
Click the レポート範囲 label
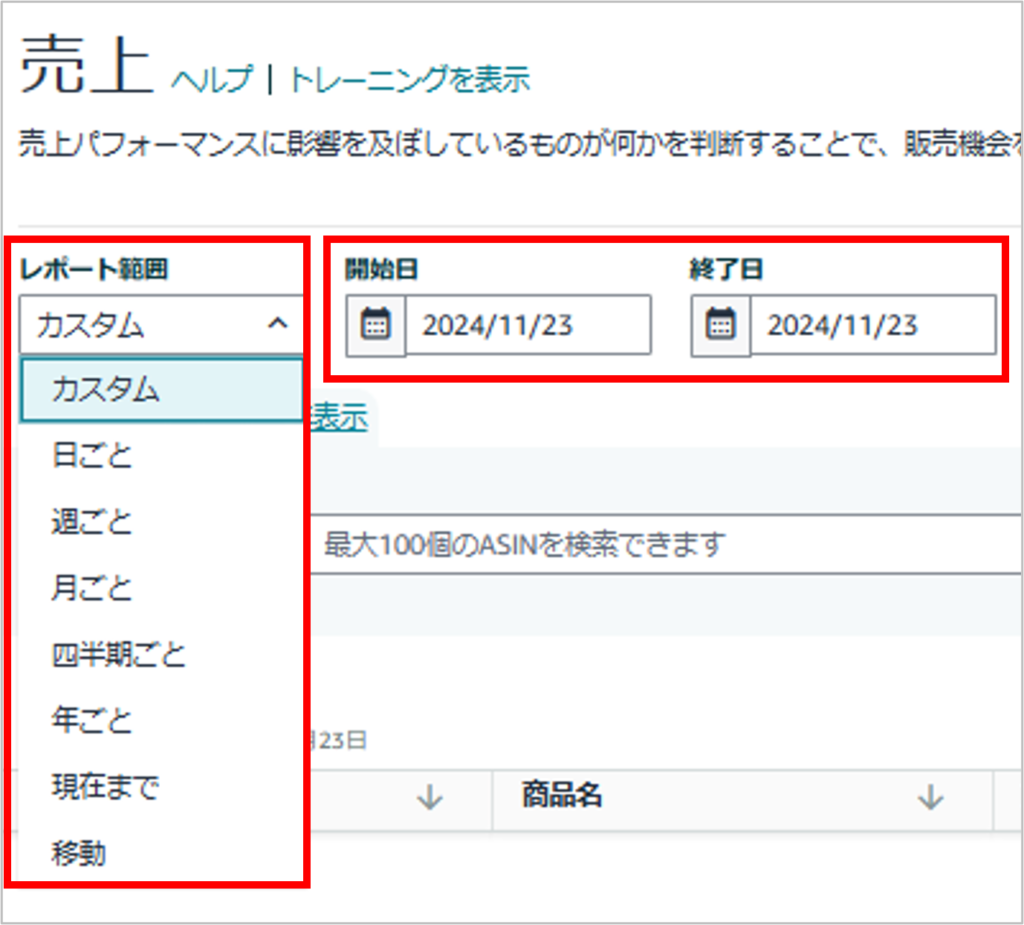point(94,268)
